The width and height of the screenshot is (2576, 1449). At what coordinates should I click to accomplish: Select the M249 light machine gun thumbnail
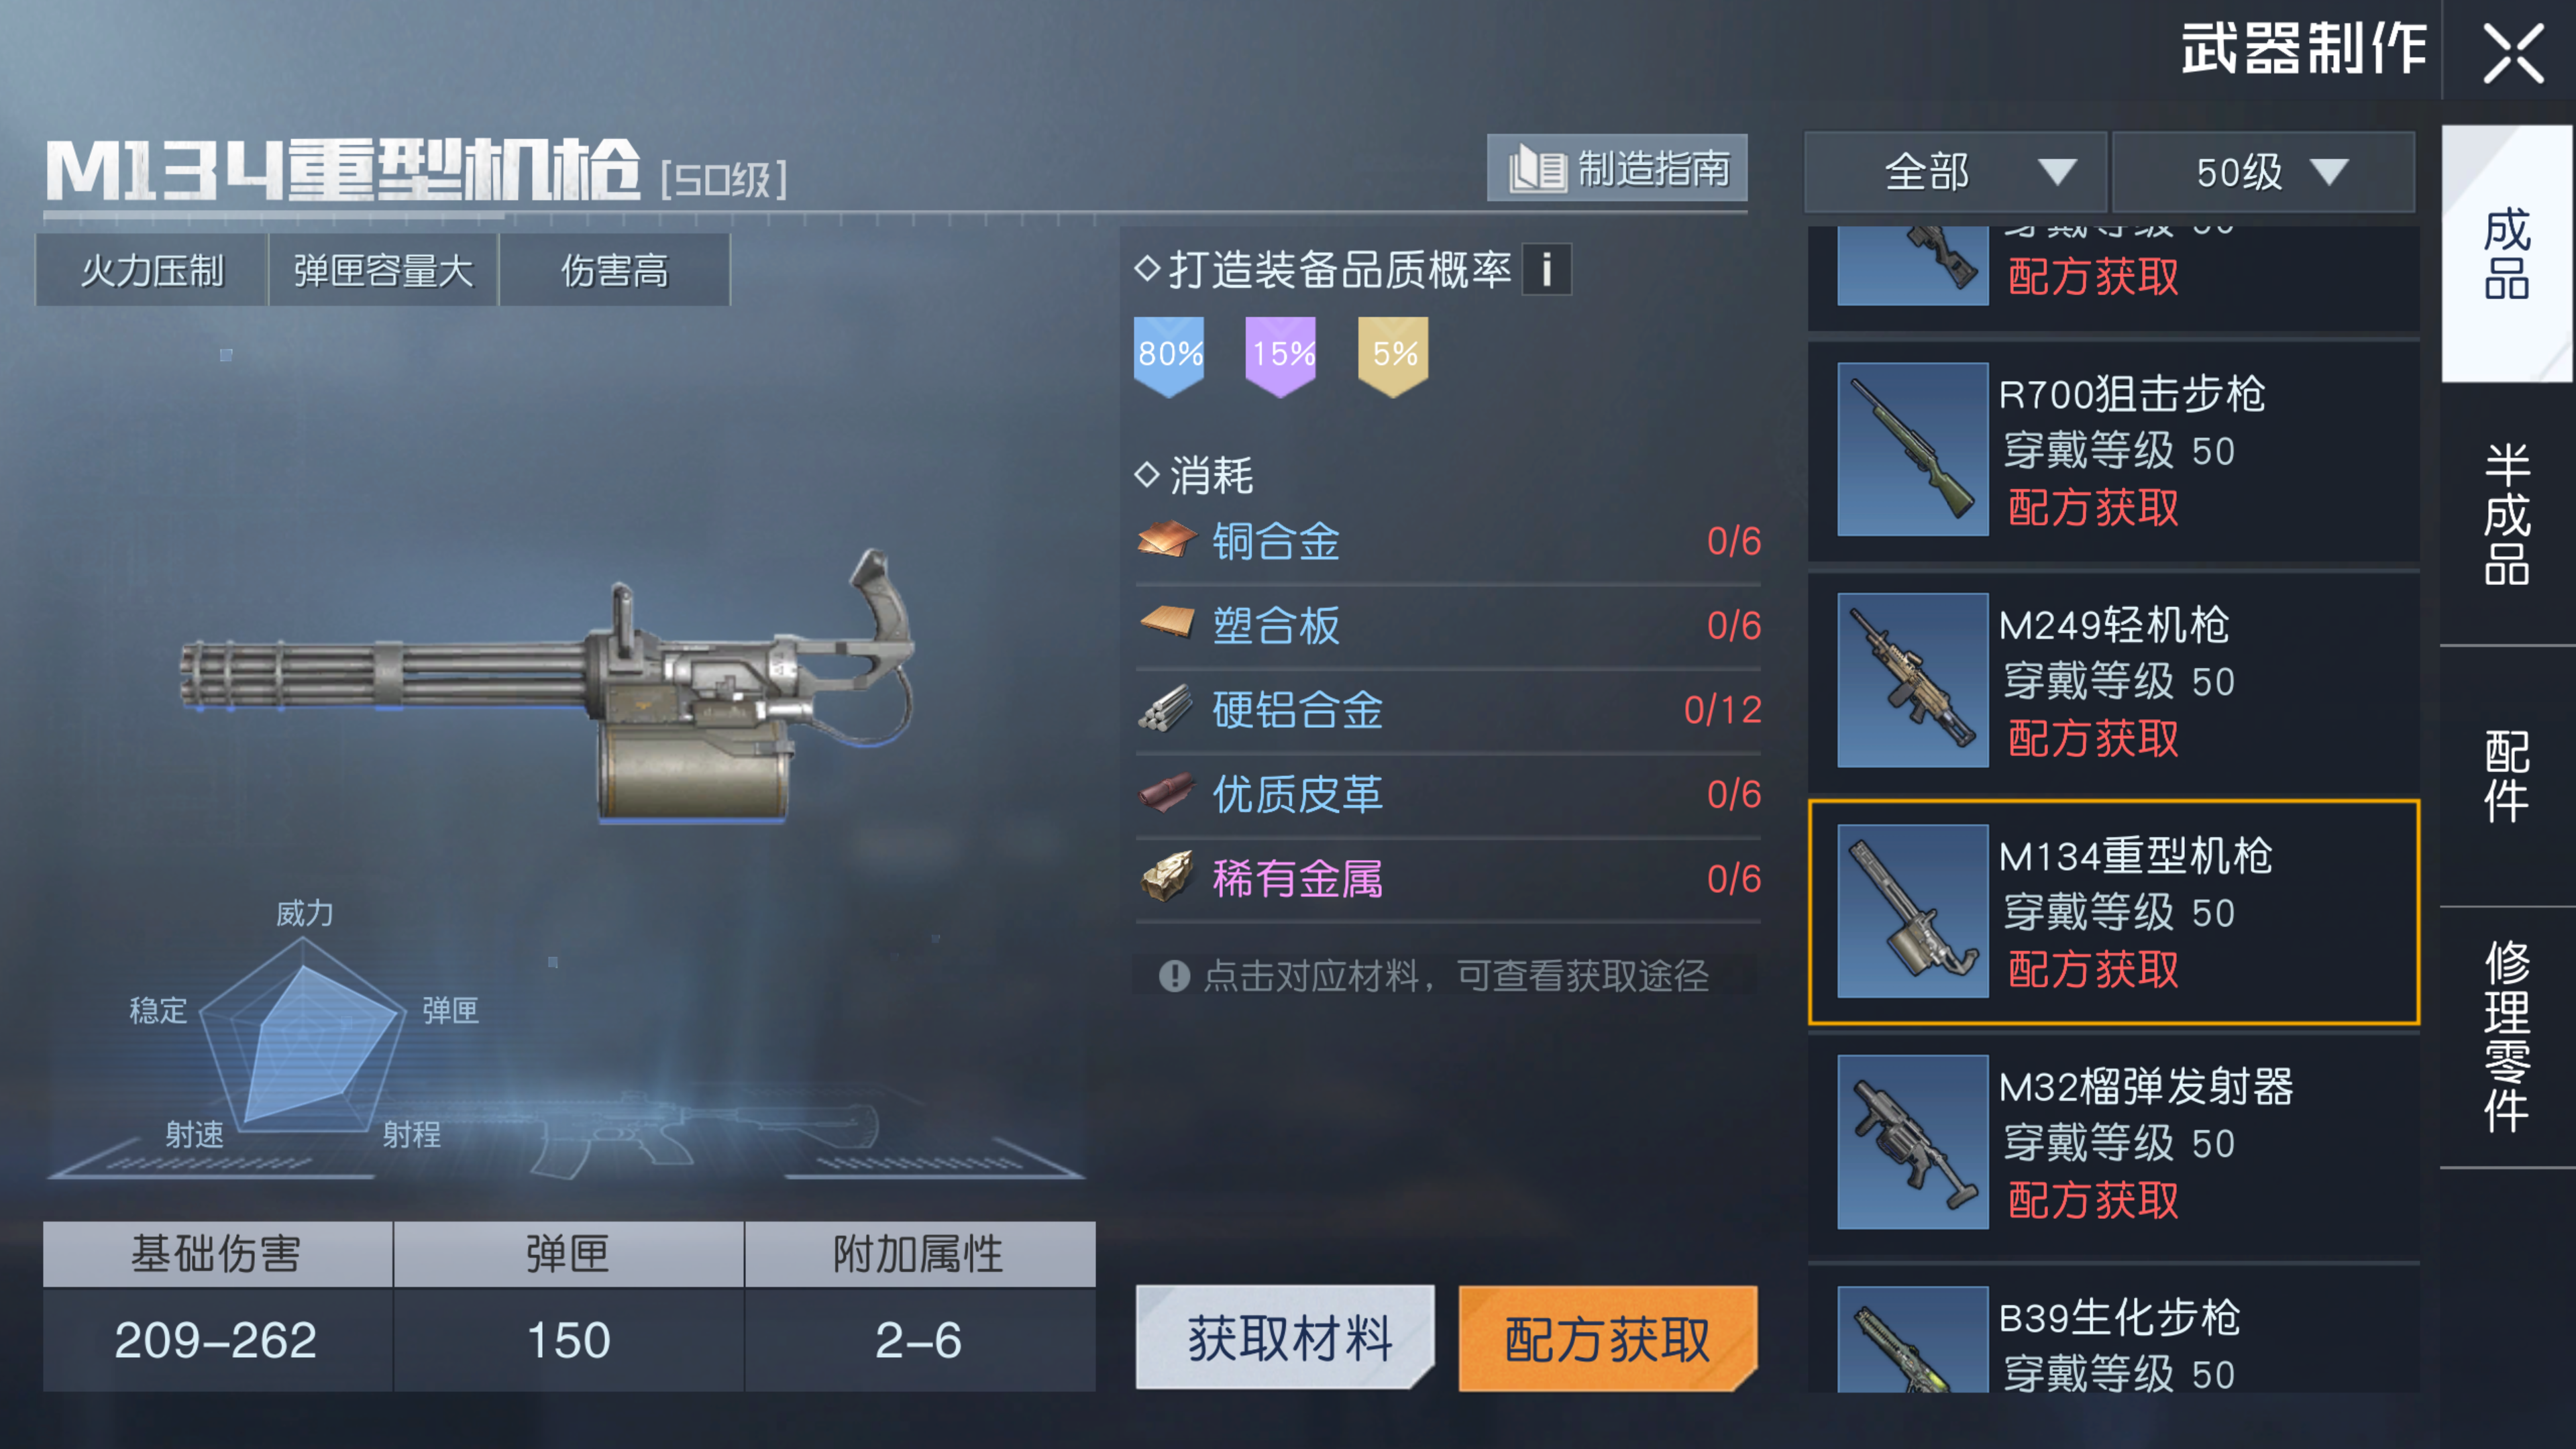(x=1912, y=680)
